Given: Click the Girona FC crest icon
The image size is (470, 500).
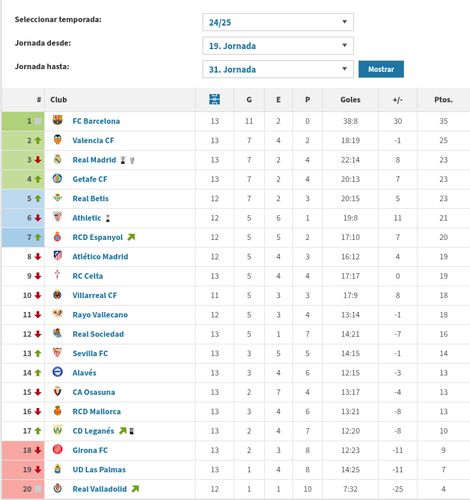Looking at the screenshot, I should (58, 449).
